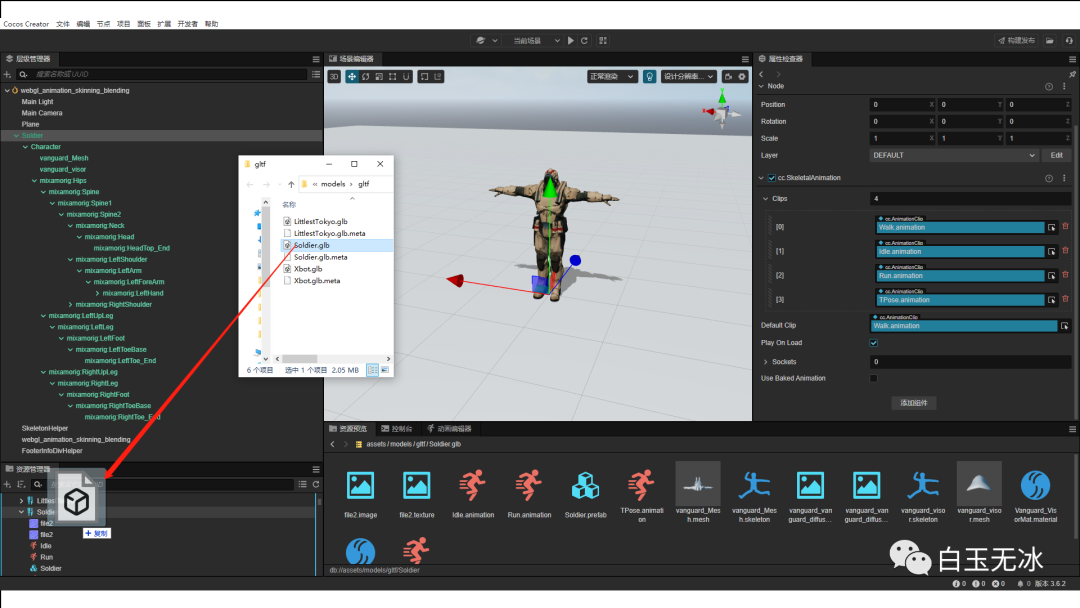Screen dimensions: 1080x608
Task: Open the Idle.animation asset thumbnail
Action: pyautogui.click(x=473, y=486)
